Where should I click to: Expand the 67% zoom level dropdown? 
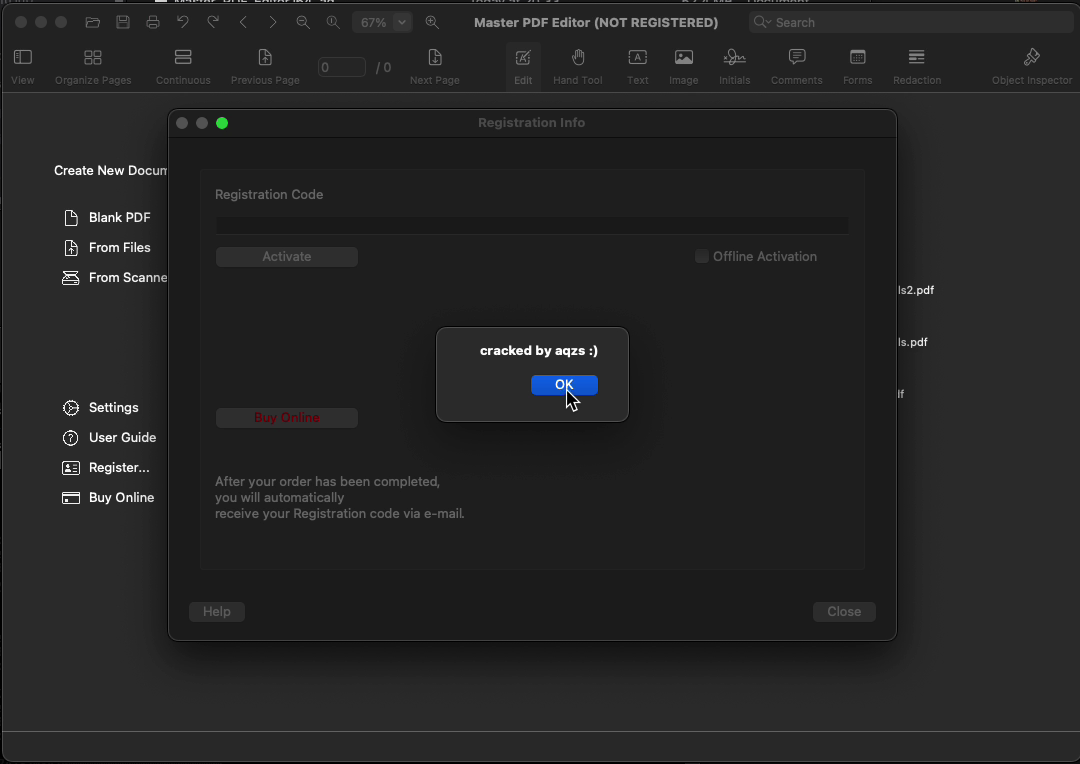[x=402, y=22]
